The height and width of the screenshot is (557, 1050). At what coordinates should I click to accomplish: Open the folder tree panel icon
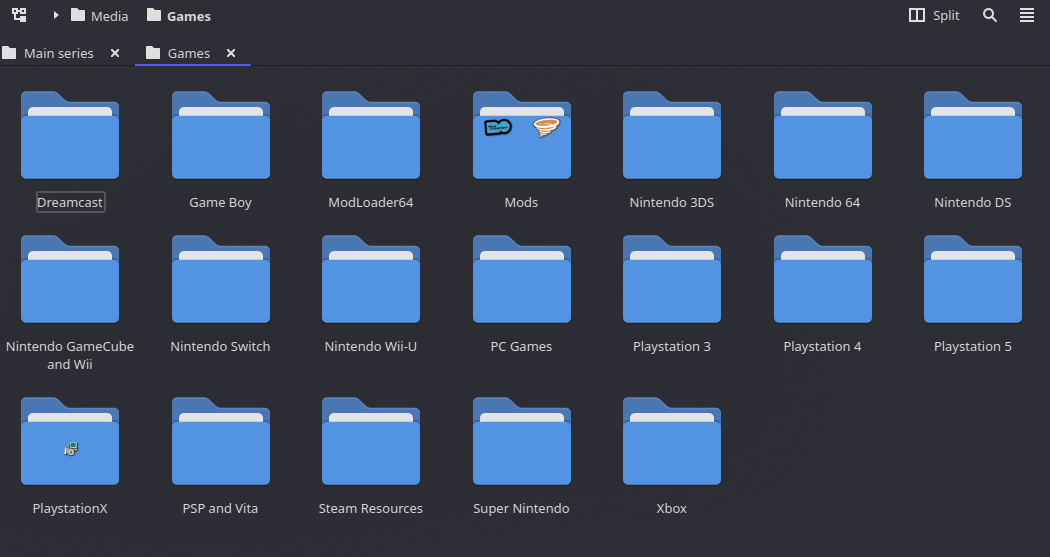tap(19, 15)
